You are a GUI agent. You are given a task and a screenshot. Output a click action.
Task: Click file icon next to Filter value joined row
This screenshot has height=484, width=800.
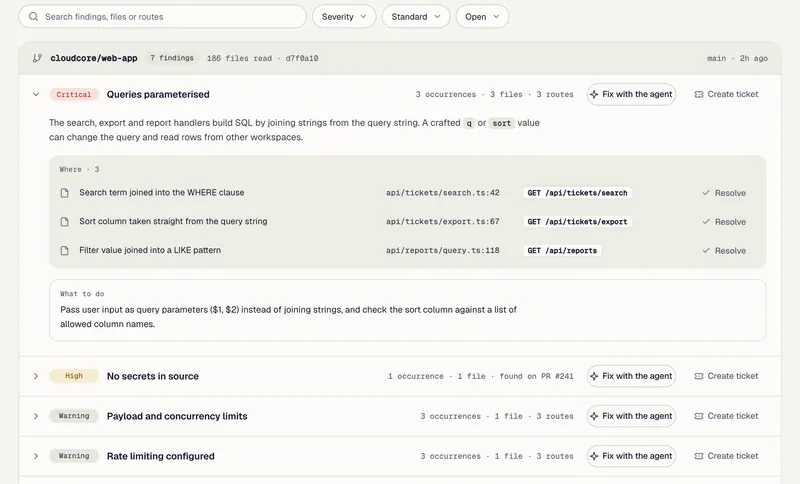tap(65, 250)
